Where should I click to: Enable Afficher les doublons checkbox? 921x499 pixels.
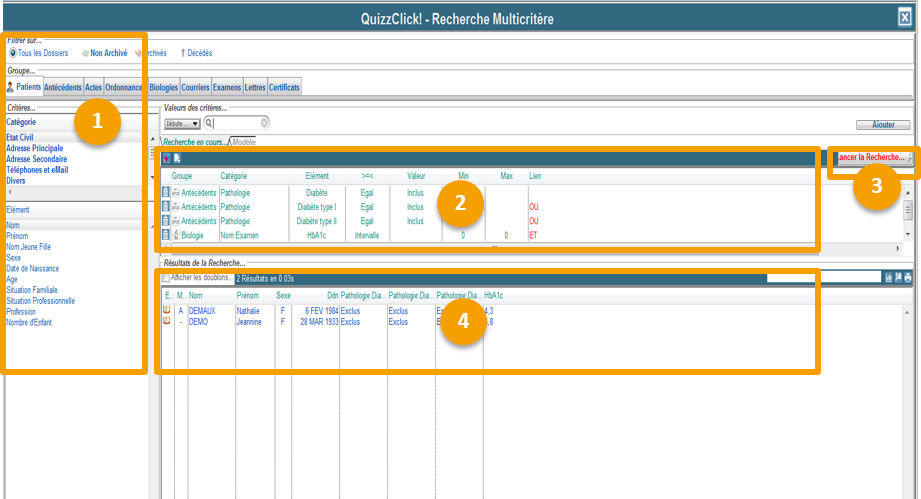pyautogui.click(x=166, y=278)
